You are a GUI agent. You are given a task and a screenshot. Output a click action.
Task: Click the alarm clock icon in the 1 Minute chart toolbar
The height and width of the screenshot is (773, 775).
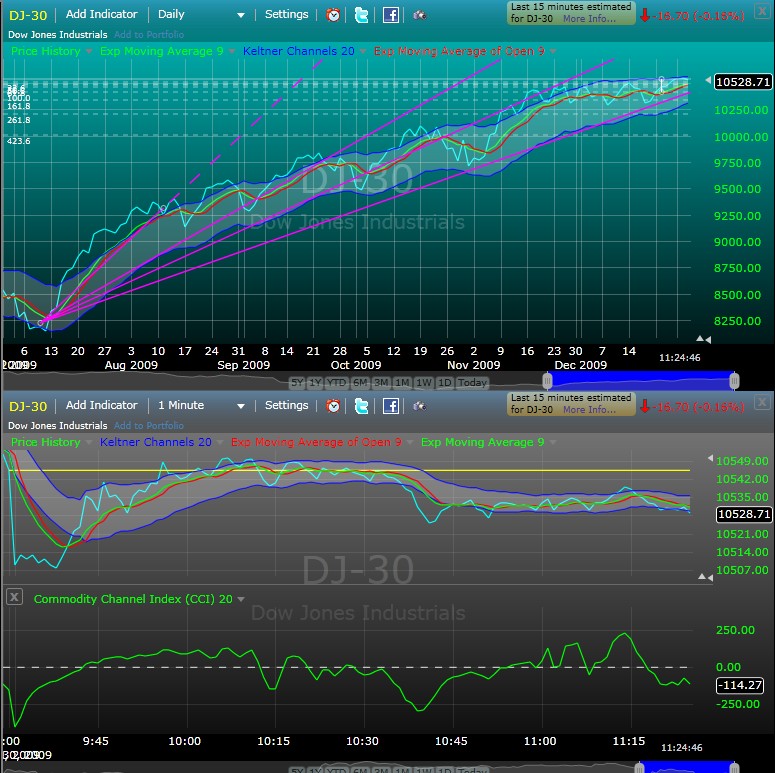point(333,406)
